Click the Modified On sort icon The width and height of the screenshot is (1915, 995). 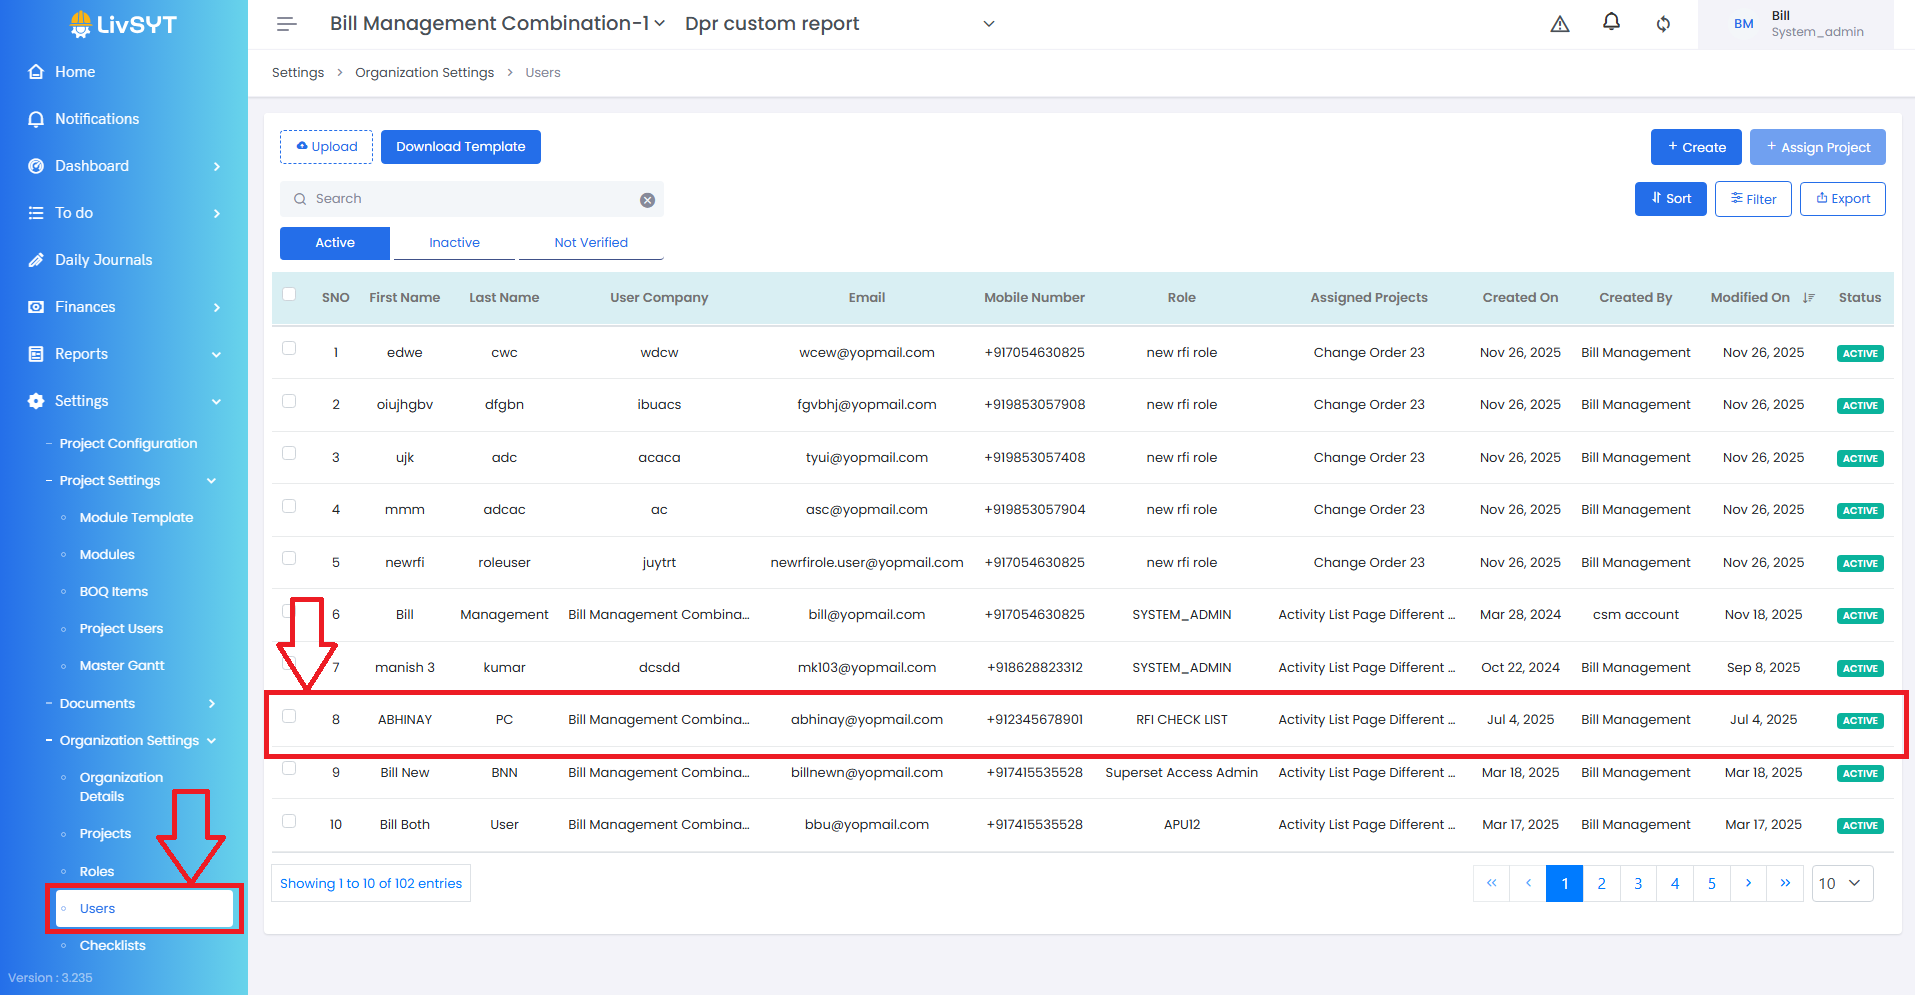coord(1808,298)
